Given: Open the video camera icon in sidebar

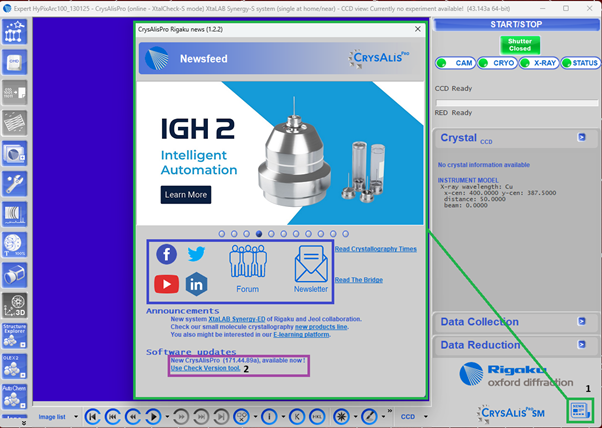Looking at the screenshot, I should click(15, 275).
